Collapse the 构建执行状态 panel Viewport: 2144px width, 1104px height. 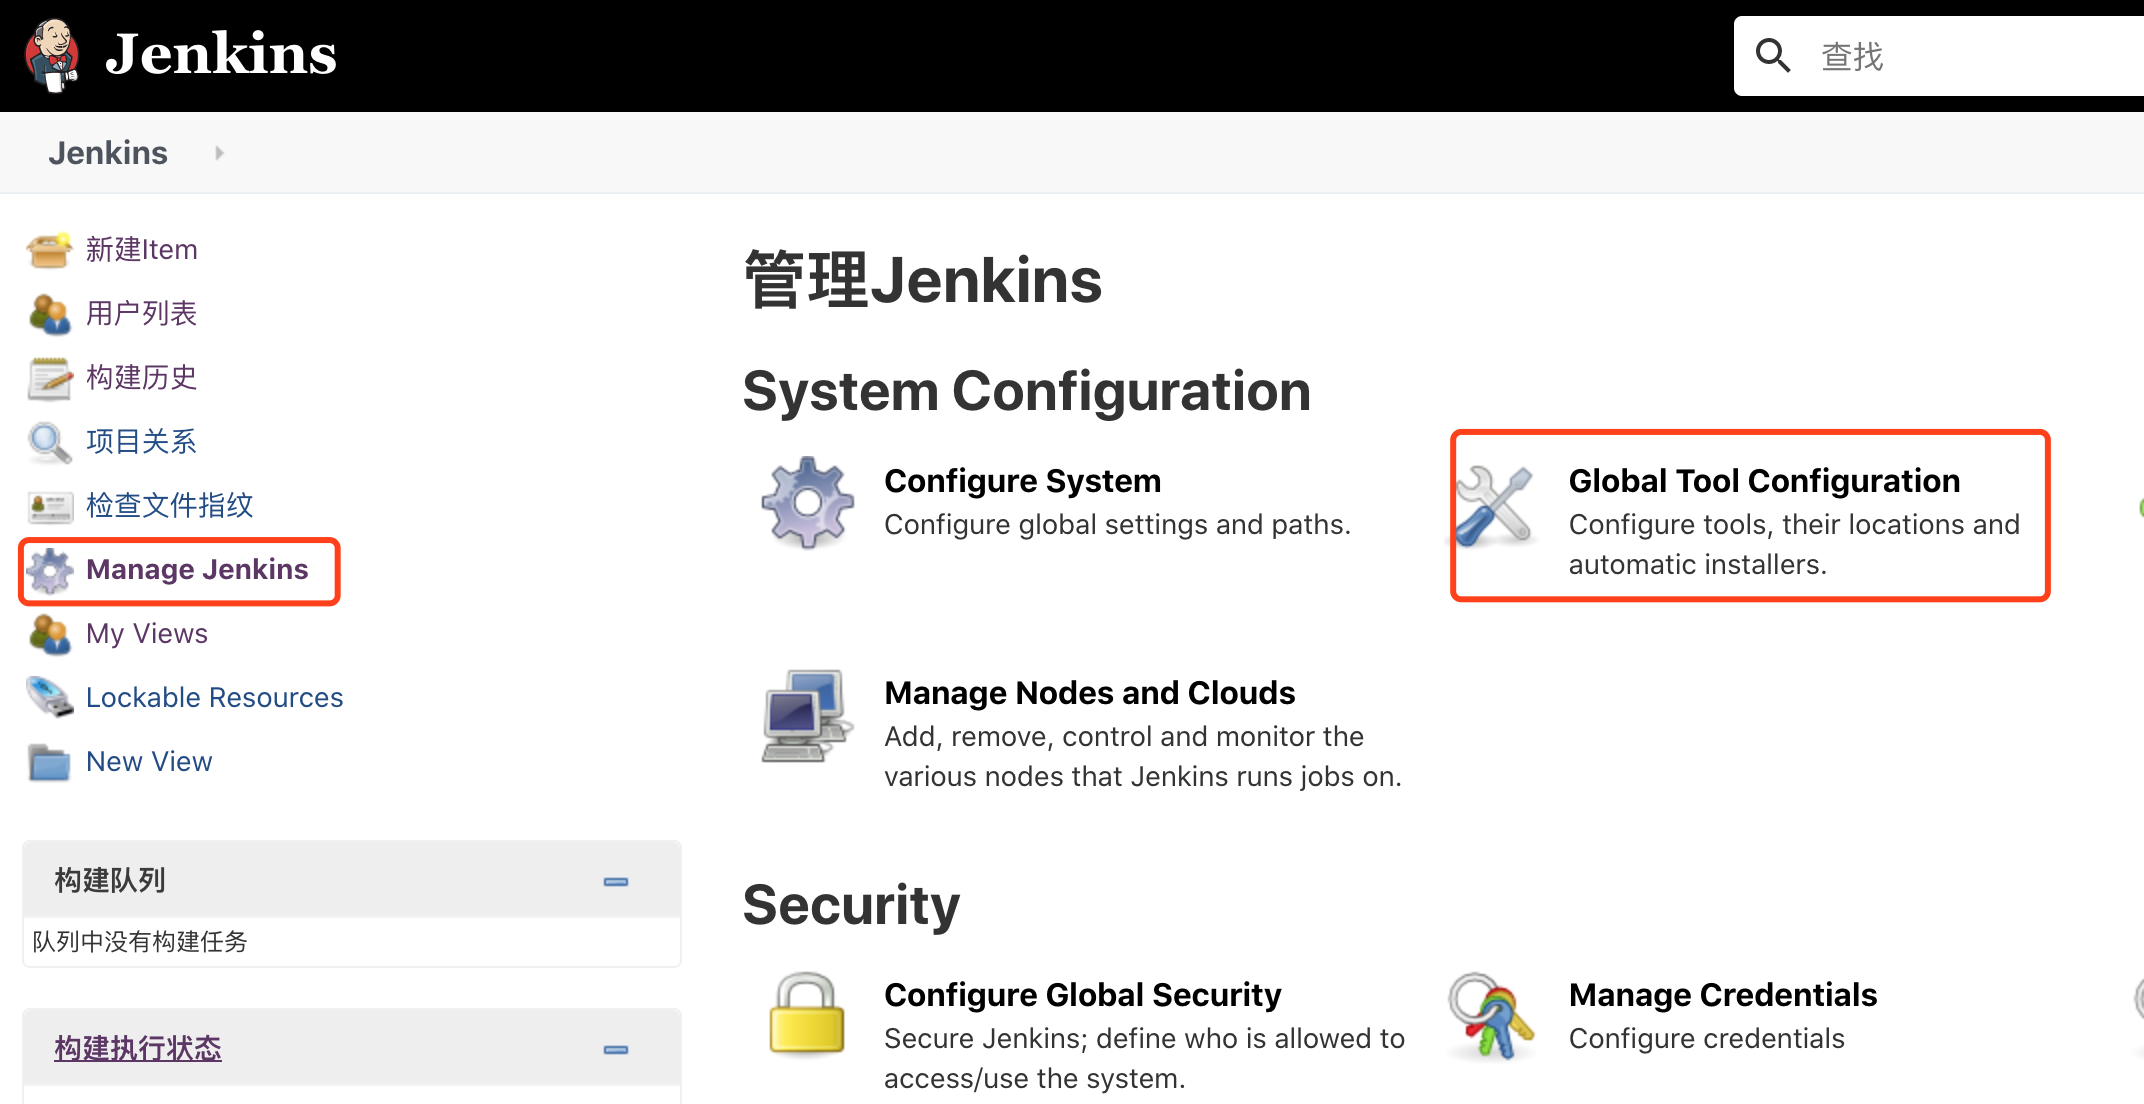point(616,1049)
